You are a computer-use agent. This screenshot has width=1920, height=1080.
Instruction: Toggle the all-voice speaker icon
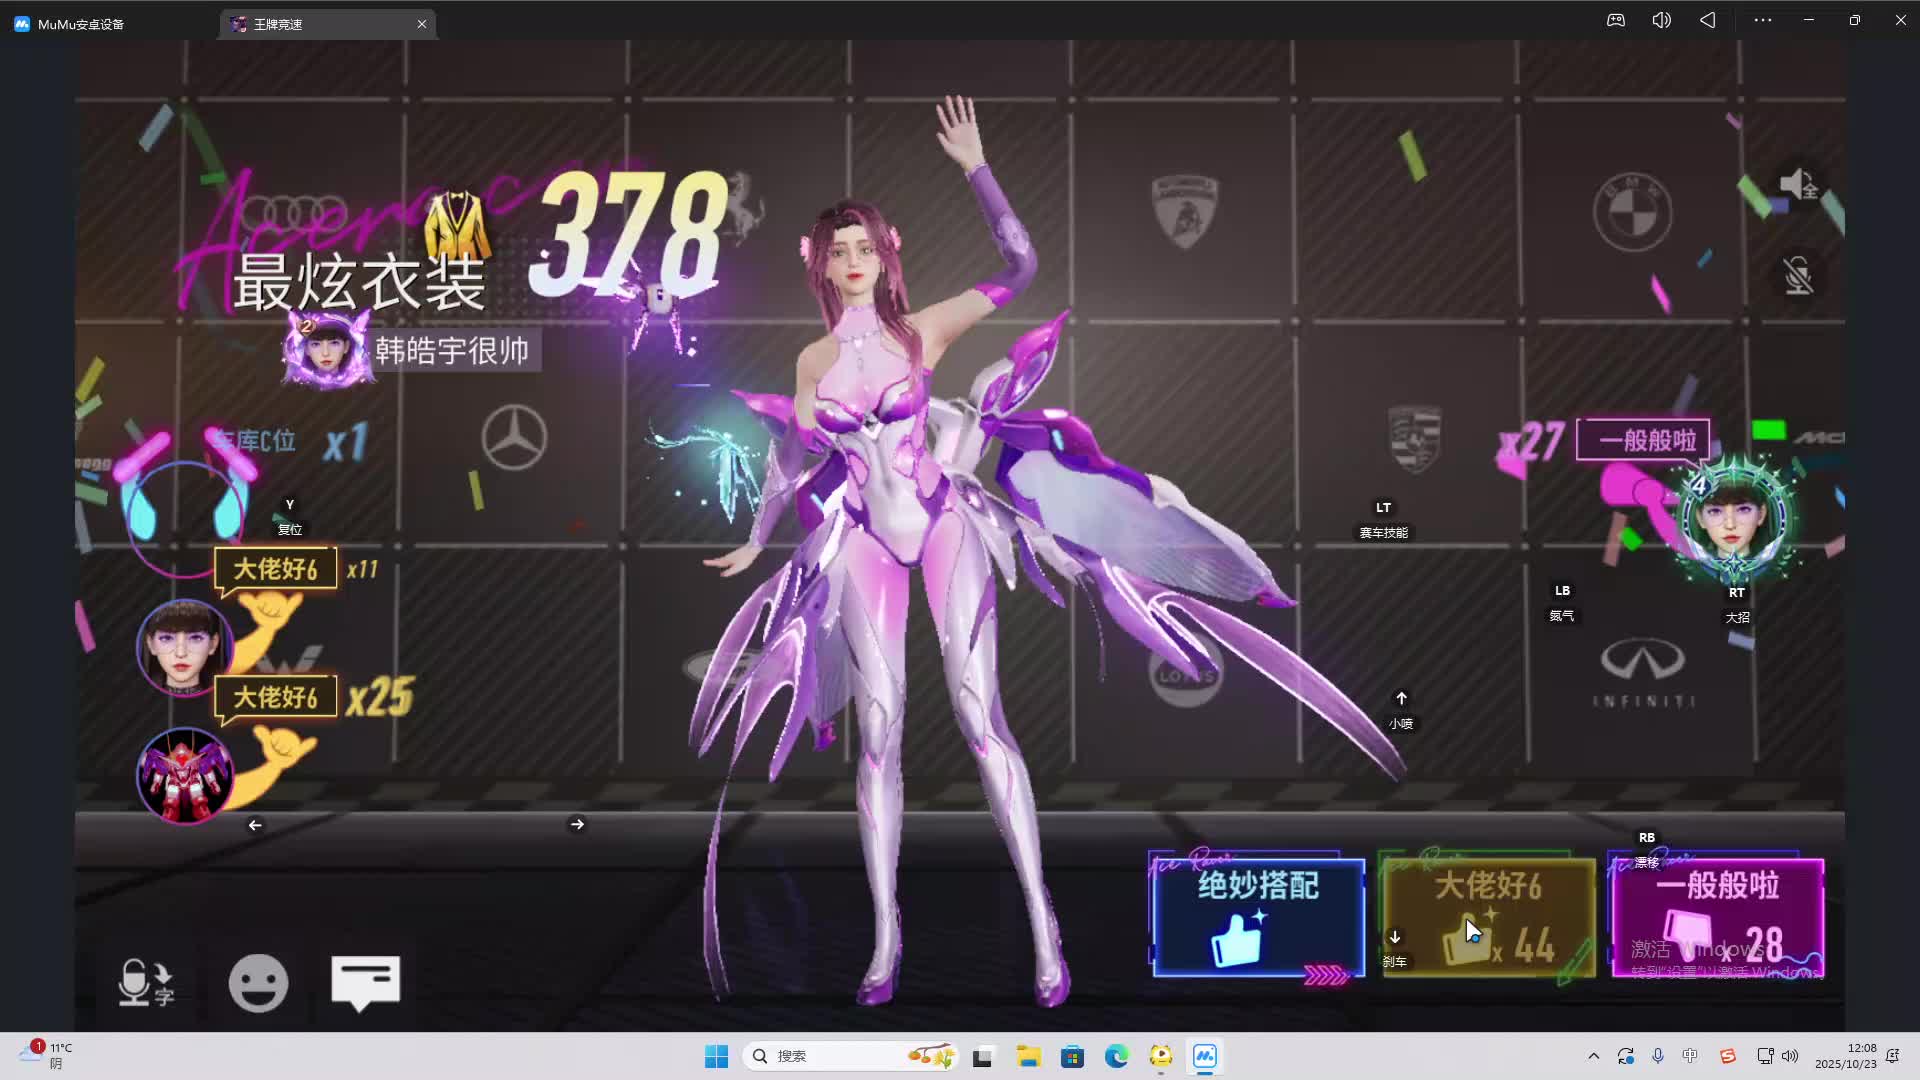[x=1797, y=185]
